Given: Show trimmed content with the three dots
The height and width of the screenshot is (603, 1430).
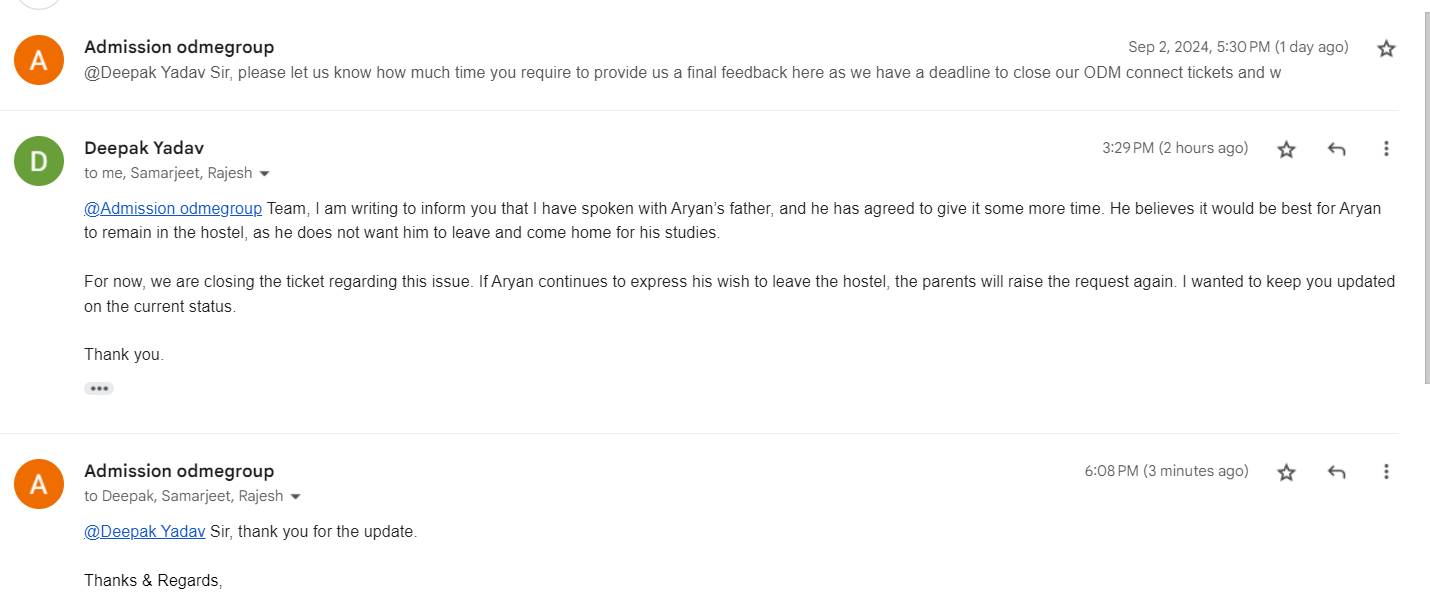Looking at the screenshot, I should (x=98, y=388).
